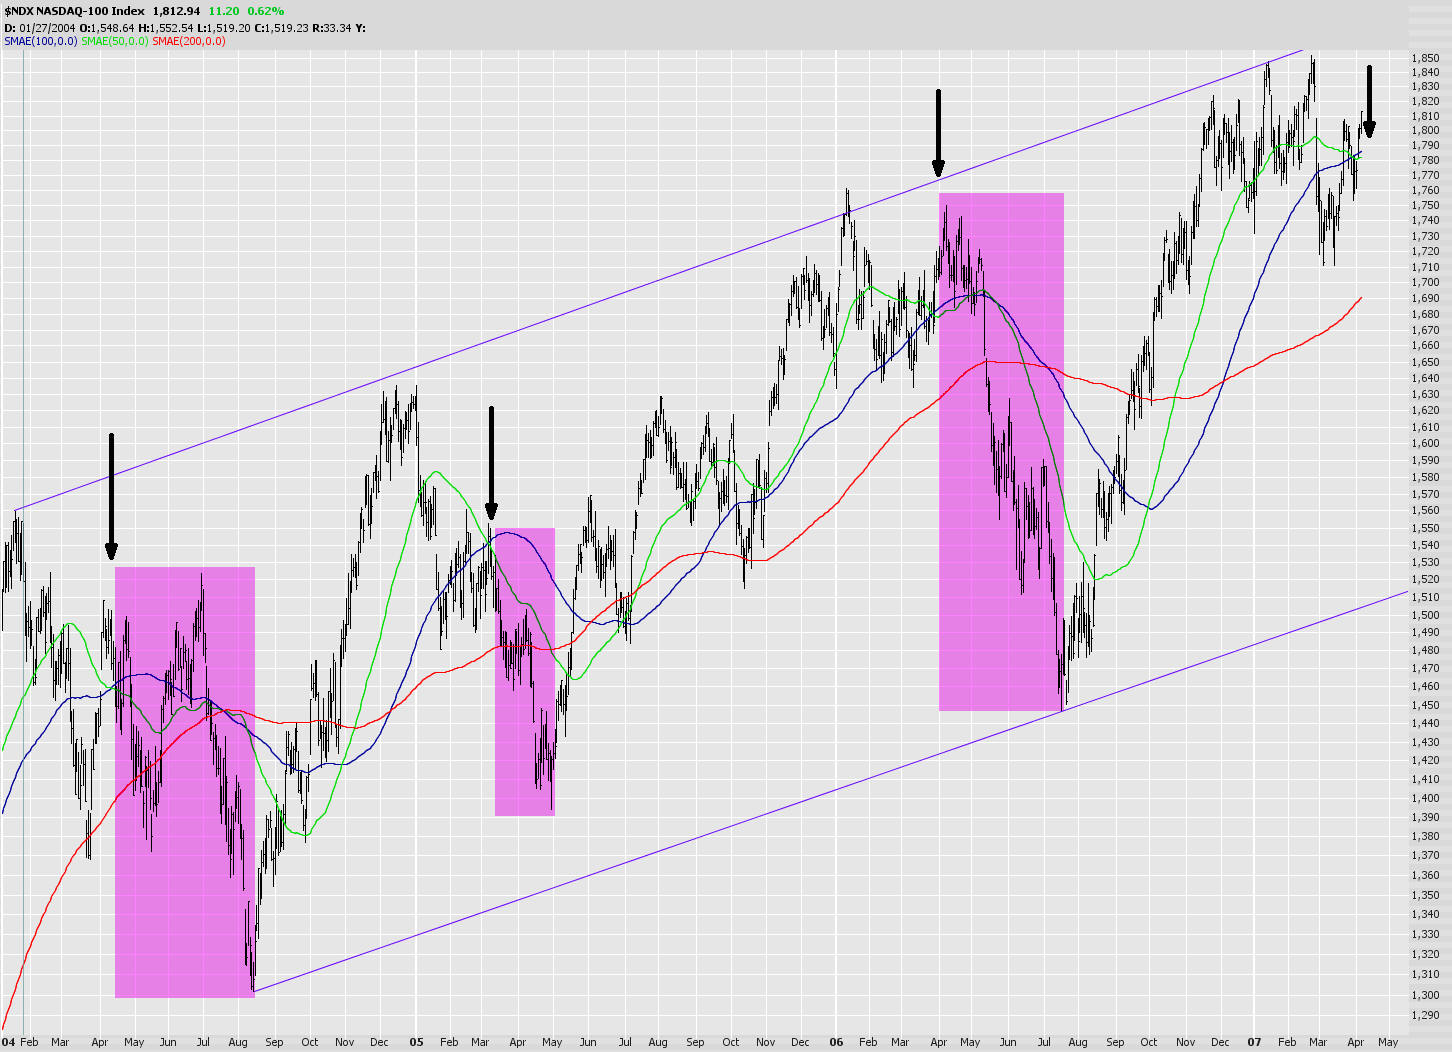The height and width of the screenshot is (1052, 1452).
Task: Click the 1,400 price axis label
Action: [x=1425, y=798]
